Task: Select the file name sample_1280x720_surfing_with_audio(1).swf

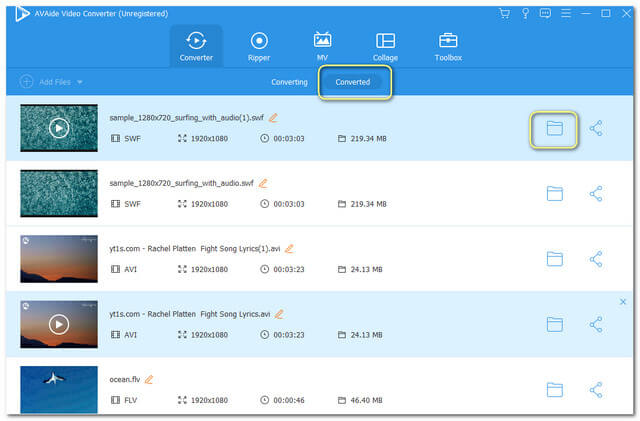Action: (187, 118)
